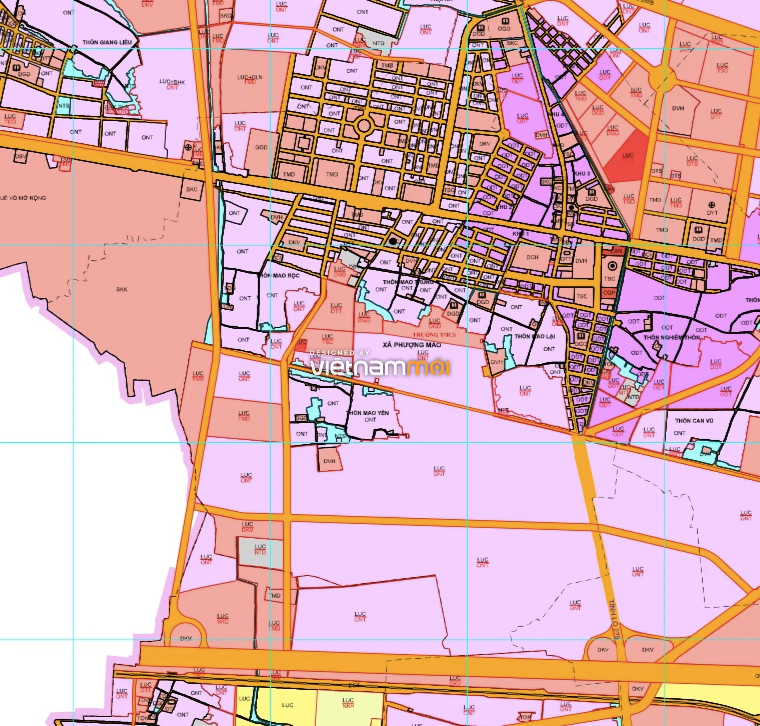This screenshot has height=726, width=760.
Task: Click the book icon on the DGD parcel near DYT
Action: 698,231
